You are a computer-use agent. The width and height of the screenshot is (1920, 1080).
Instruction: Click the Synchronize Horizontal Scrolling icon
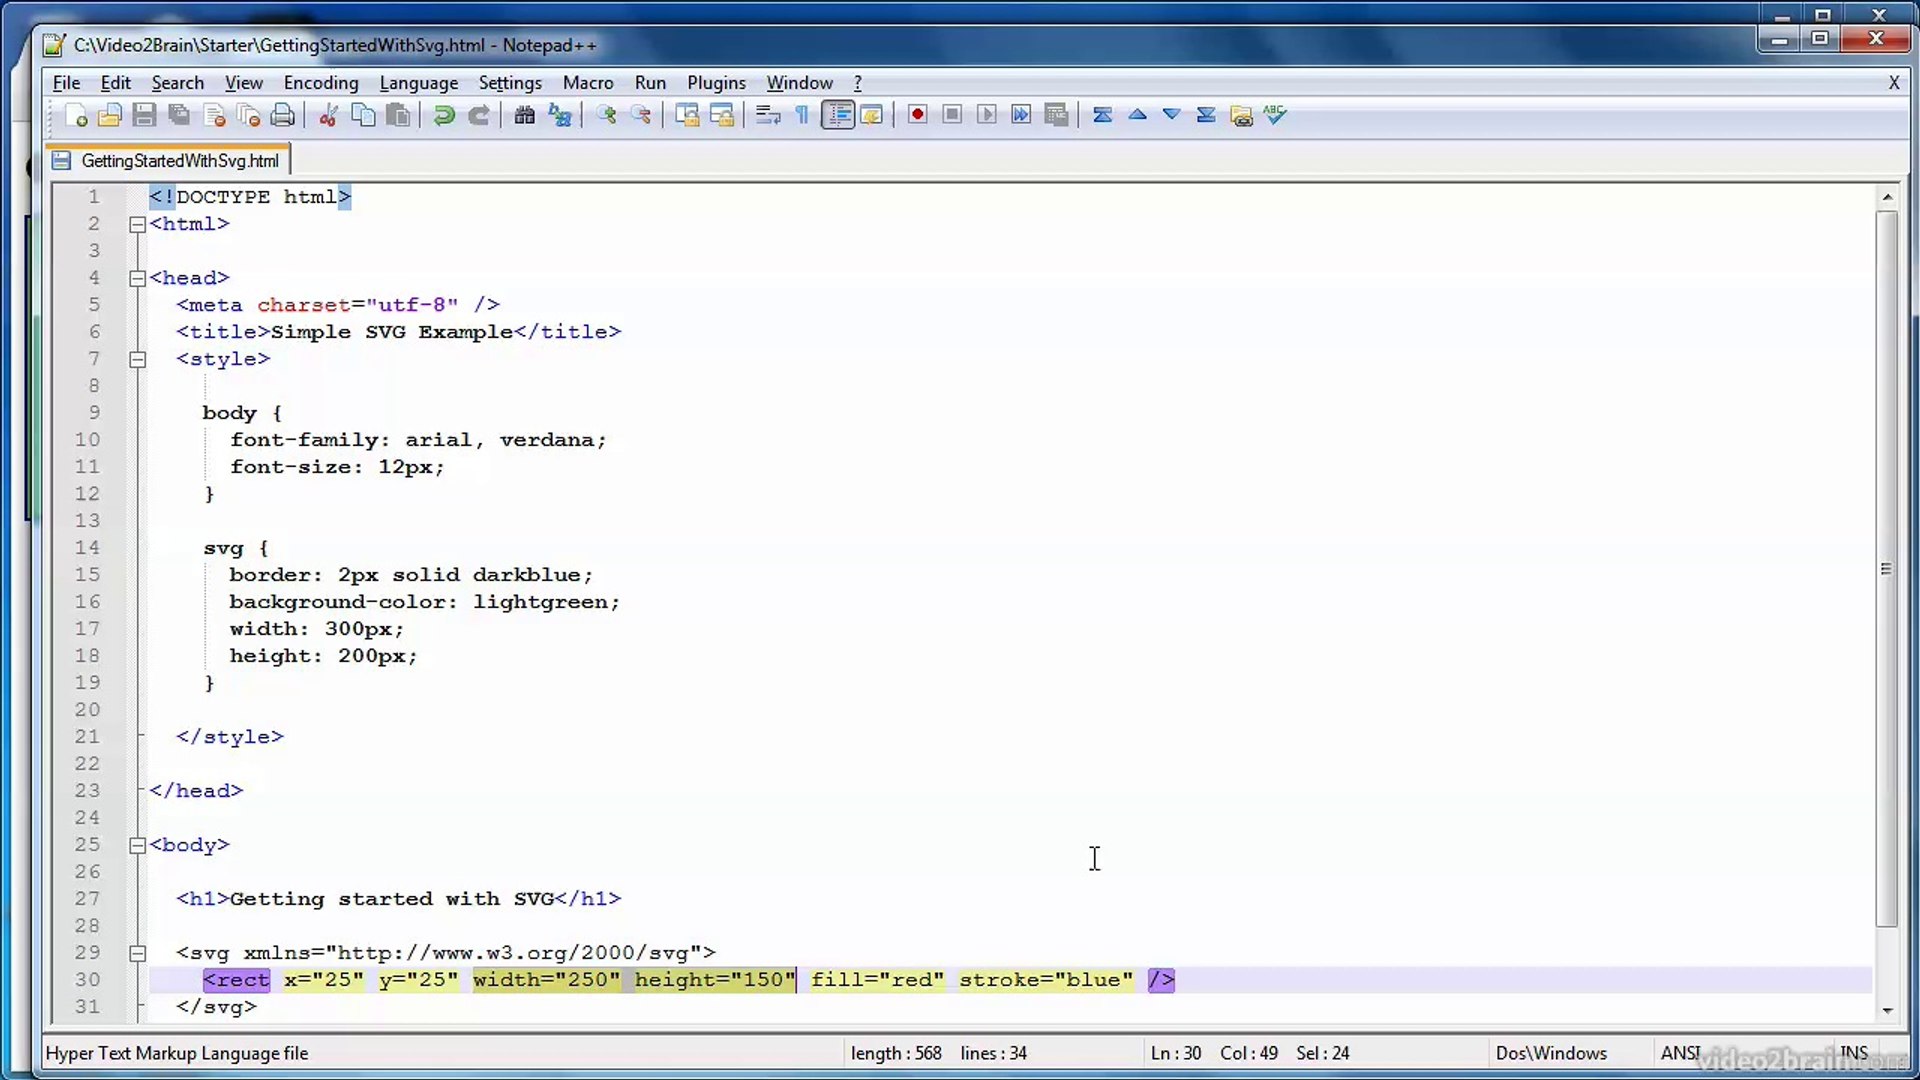tap(721, 115)
